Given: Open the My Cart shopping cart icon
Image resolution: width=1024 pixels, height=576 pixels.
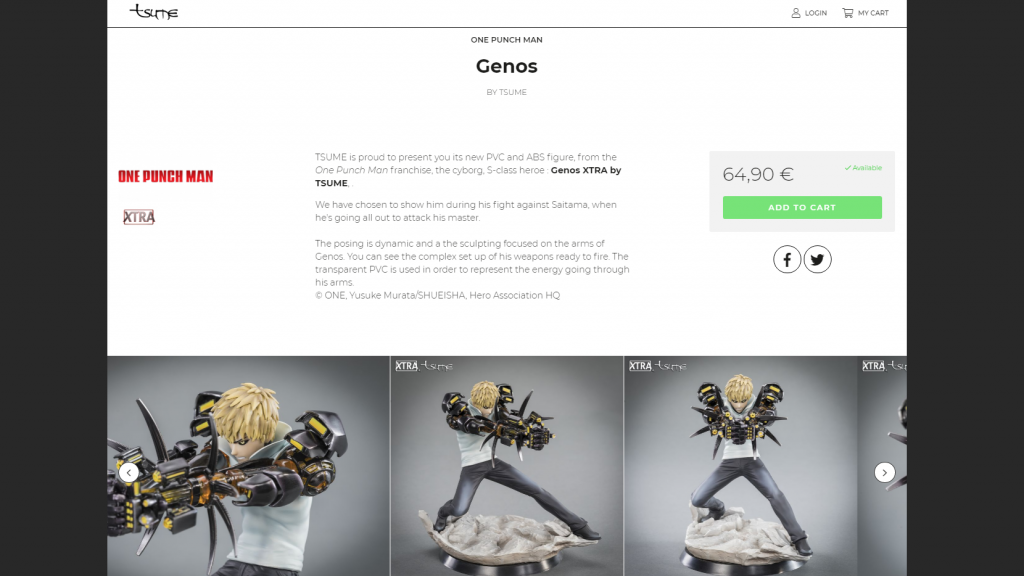Looking at the screenshot, I should click(848, 13).
